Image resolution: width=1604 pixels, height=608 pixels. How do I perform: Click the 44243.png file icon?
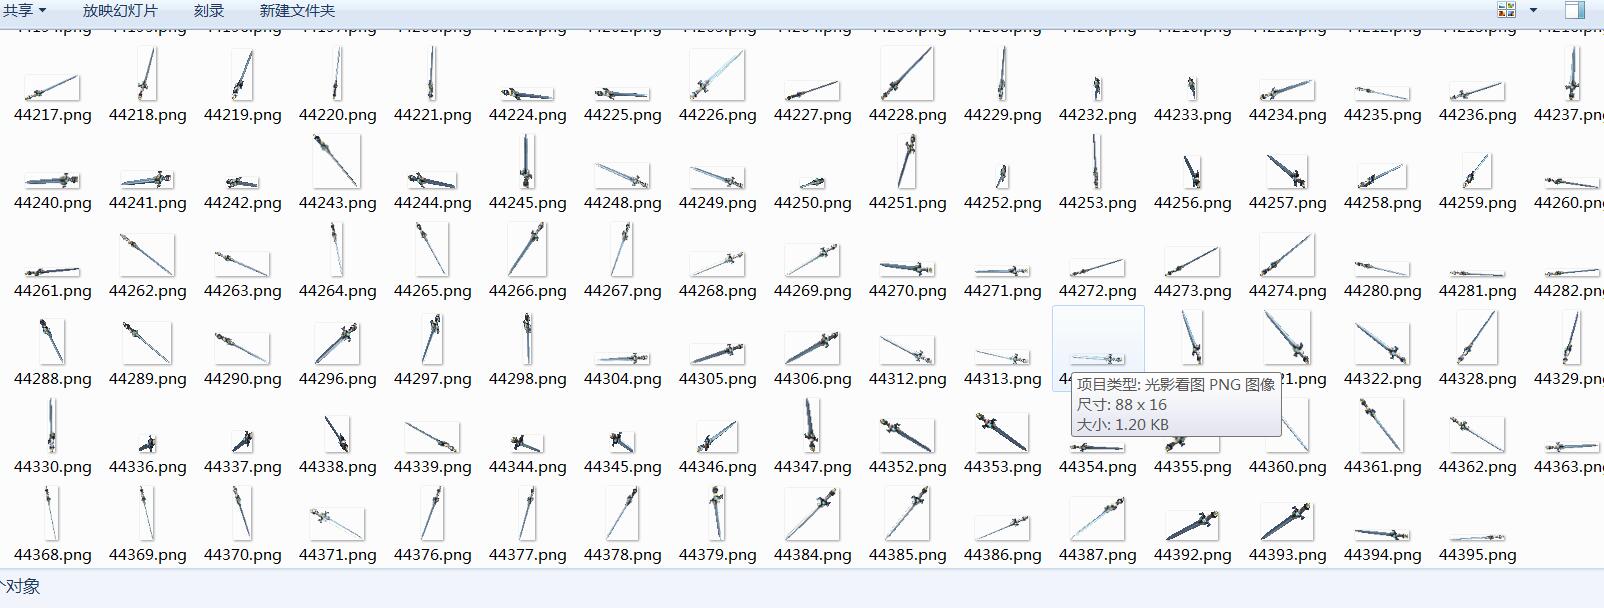point(337,162)
